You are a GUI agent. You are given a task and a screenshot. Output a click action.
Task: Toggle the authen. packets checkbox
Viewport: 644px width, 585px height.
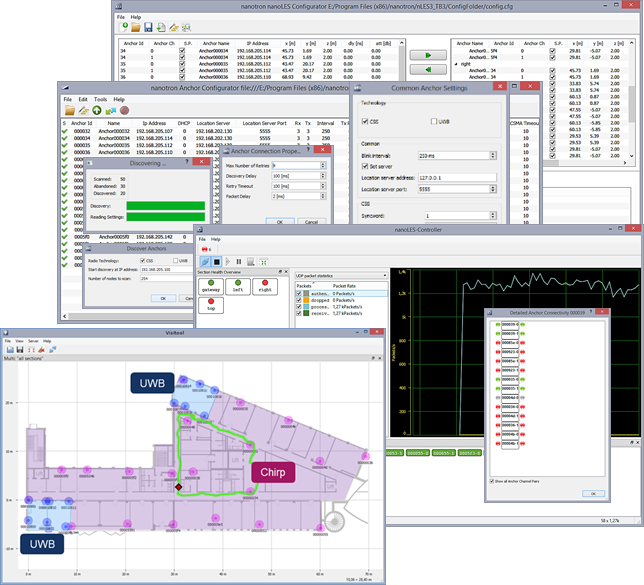[299, 294]
